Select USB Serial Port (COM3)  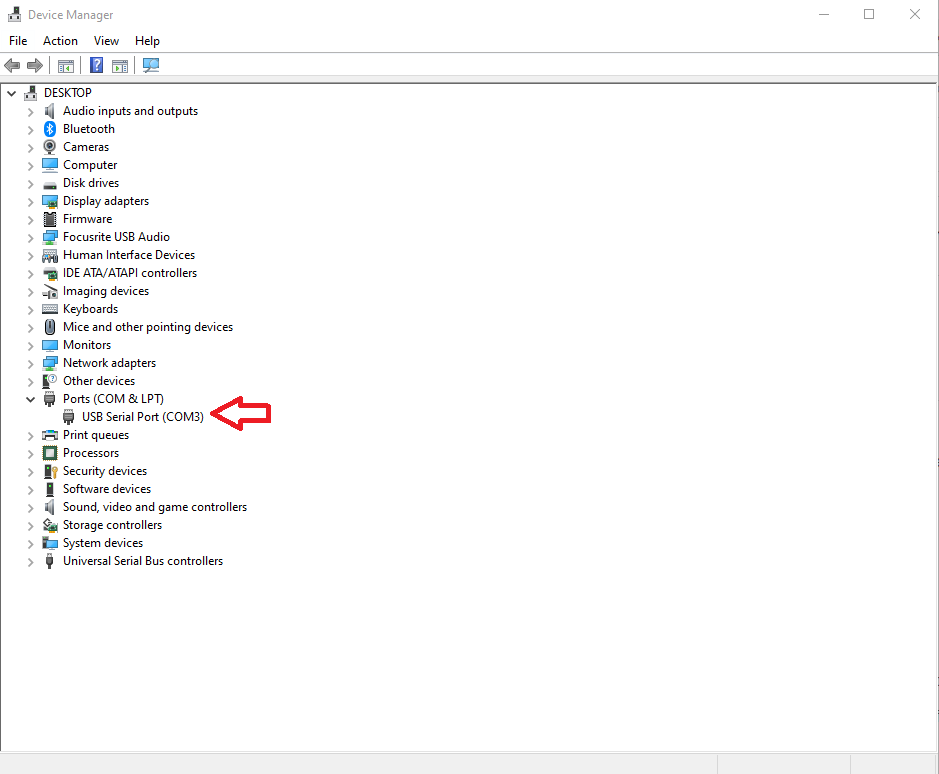[x=143, y=417]
